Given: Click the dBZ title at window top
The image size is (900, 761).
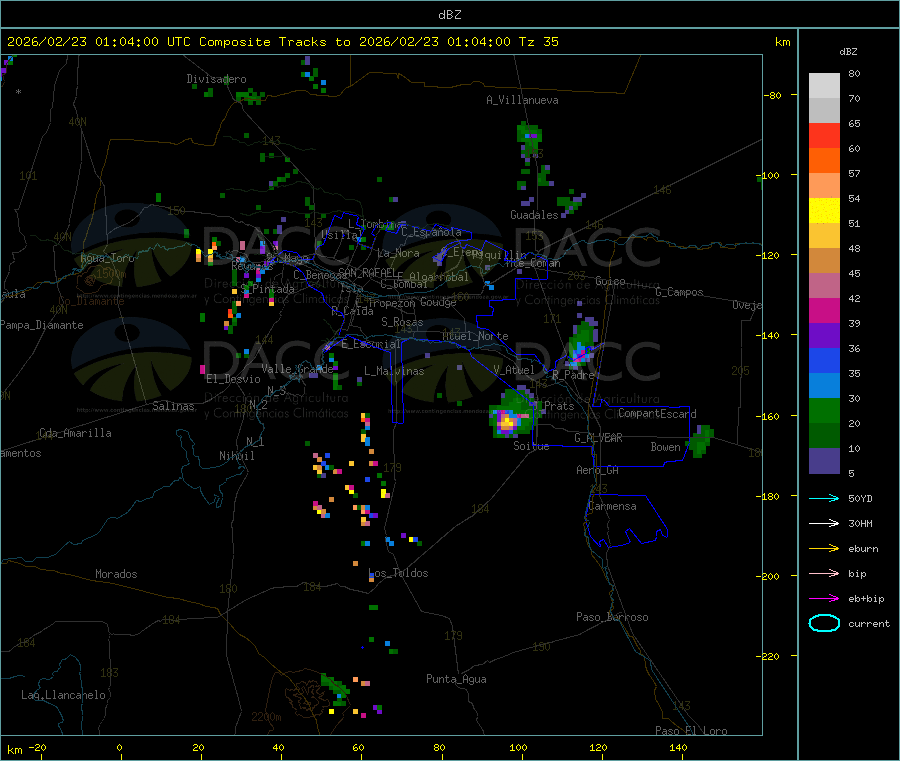Looking at the screenshot, I should pyautogui.click(x=449, y=15).
